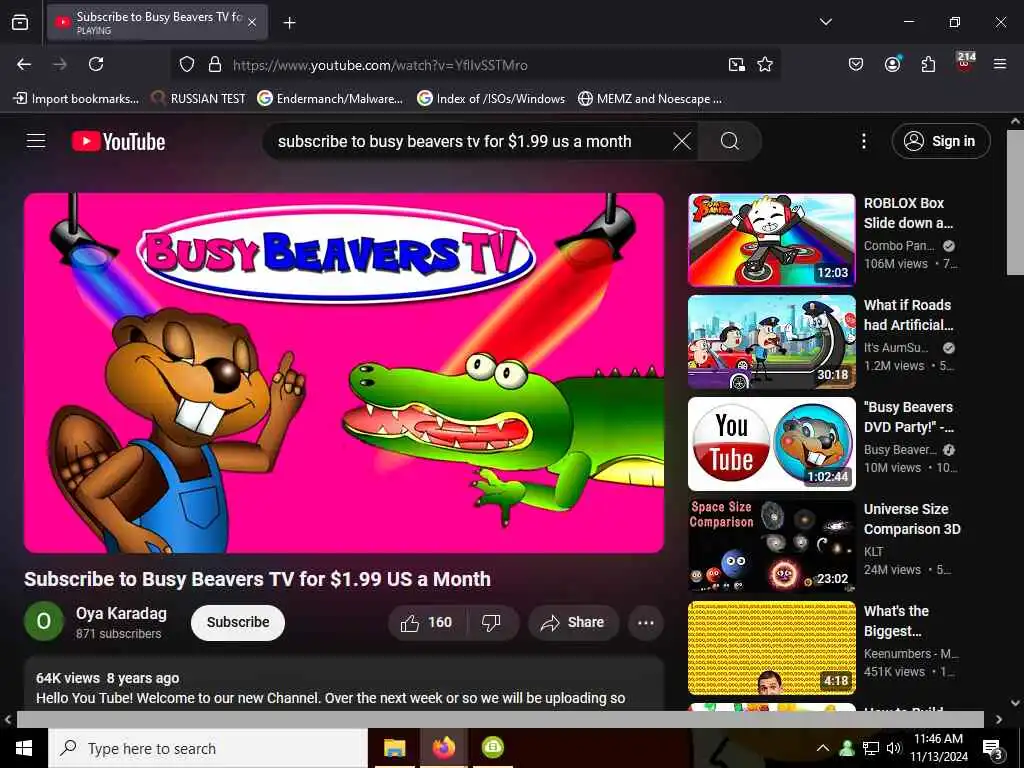Viewport: 1024px width, 768px height.
Task: Subscribe to Oya Karadag channel
Action: pos(238,622)
